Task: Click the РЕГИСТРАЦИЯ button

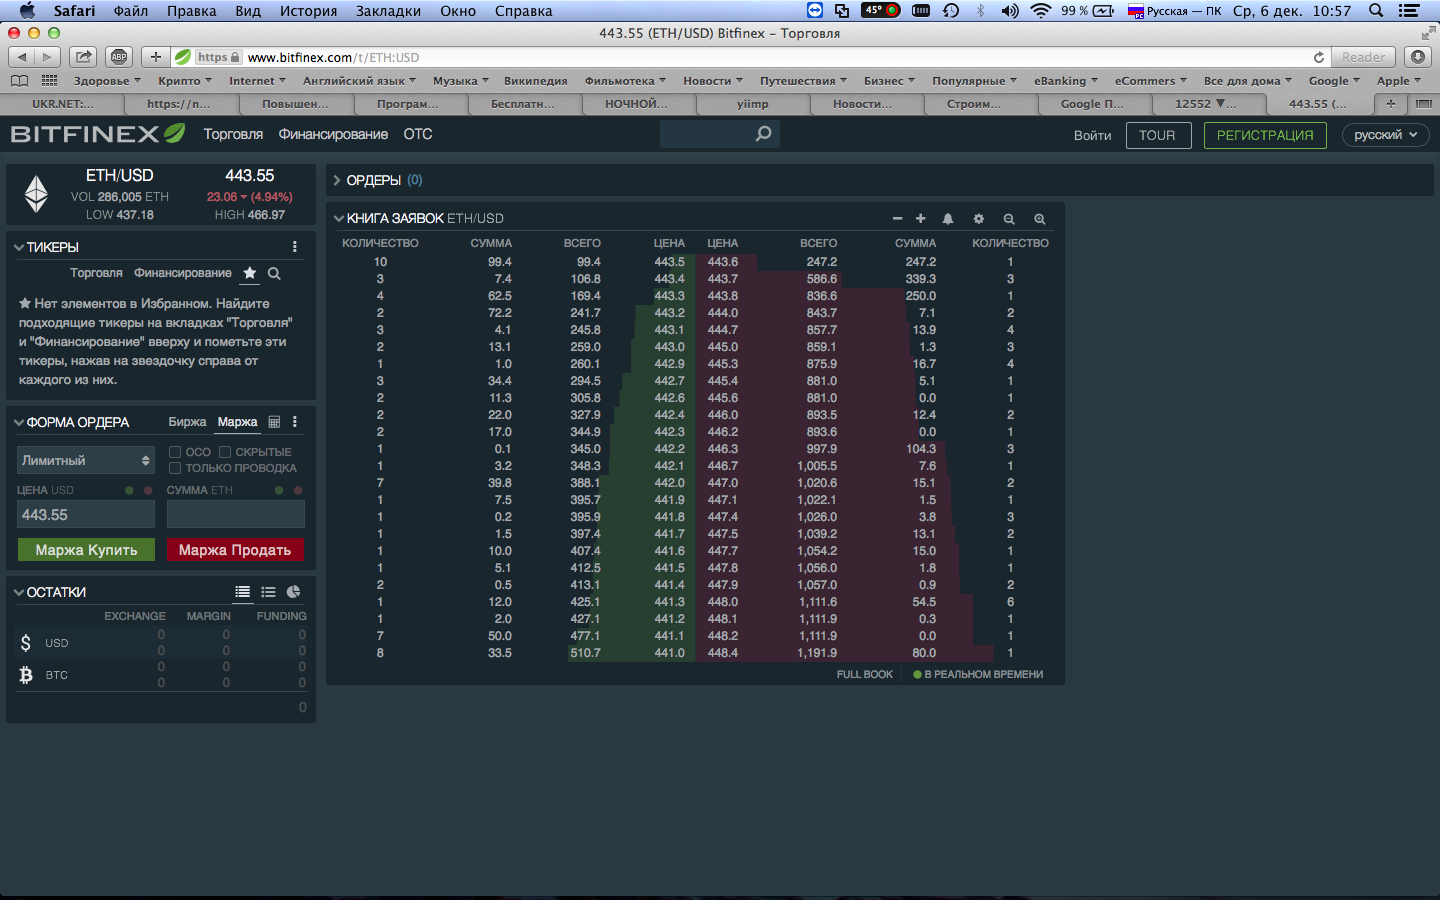Action: pos(1265,135)
